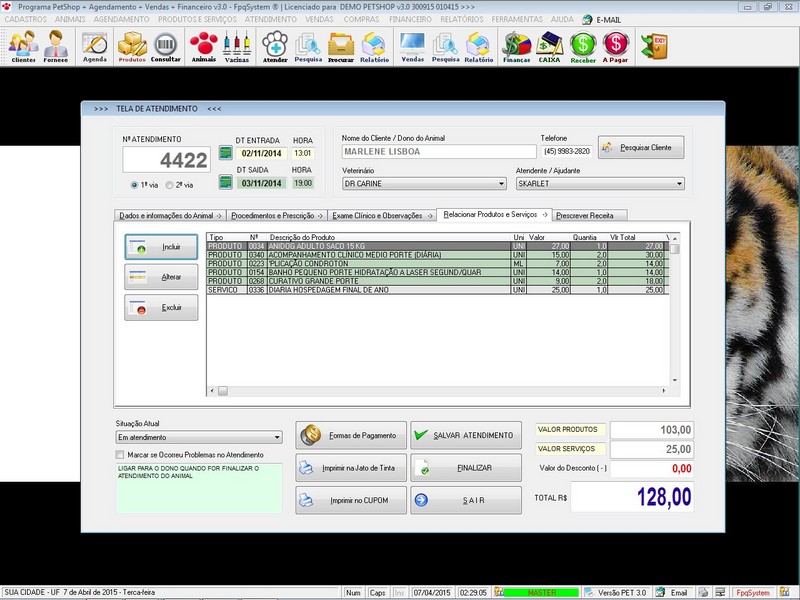Open the Situação Atual dropdown

pyautogui.click(x=277, y=437)
